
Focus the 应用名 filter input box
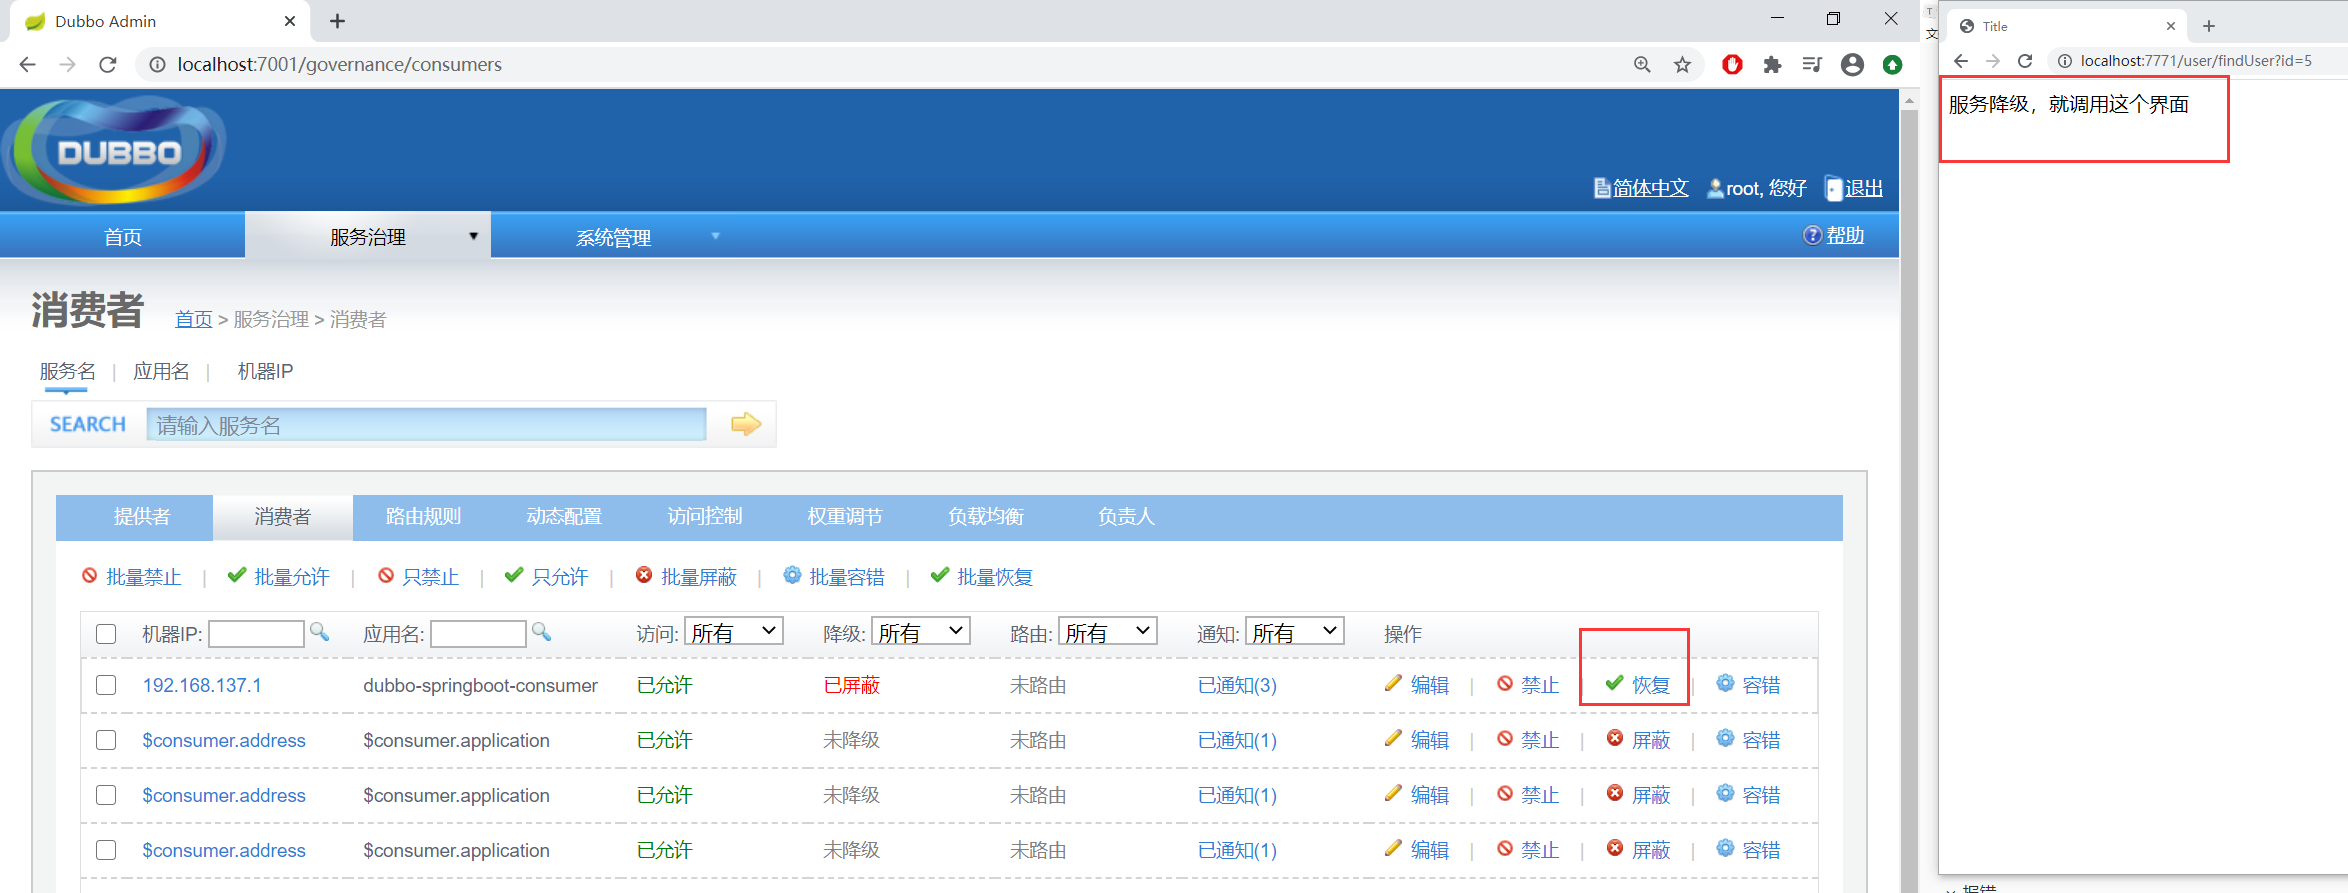click(x=478, y=634)
